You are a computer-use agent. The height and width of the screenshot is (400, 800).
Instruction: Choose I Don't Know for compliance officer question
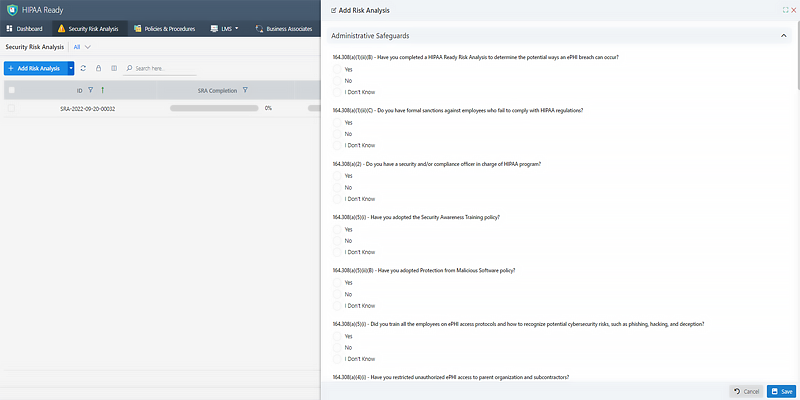point(337,199)
